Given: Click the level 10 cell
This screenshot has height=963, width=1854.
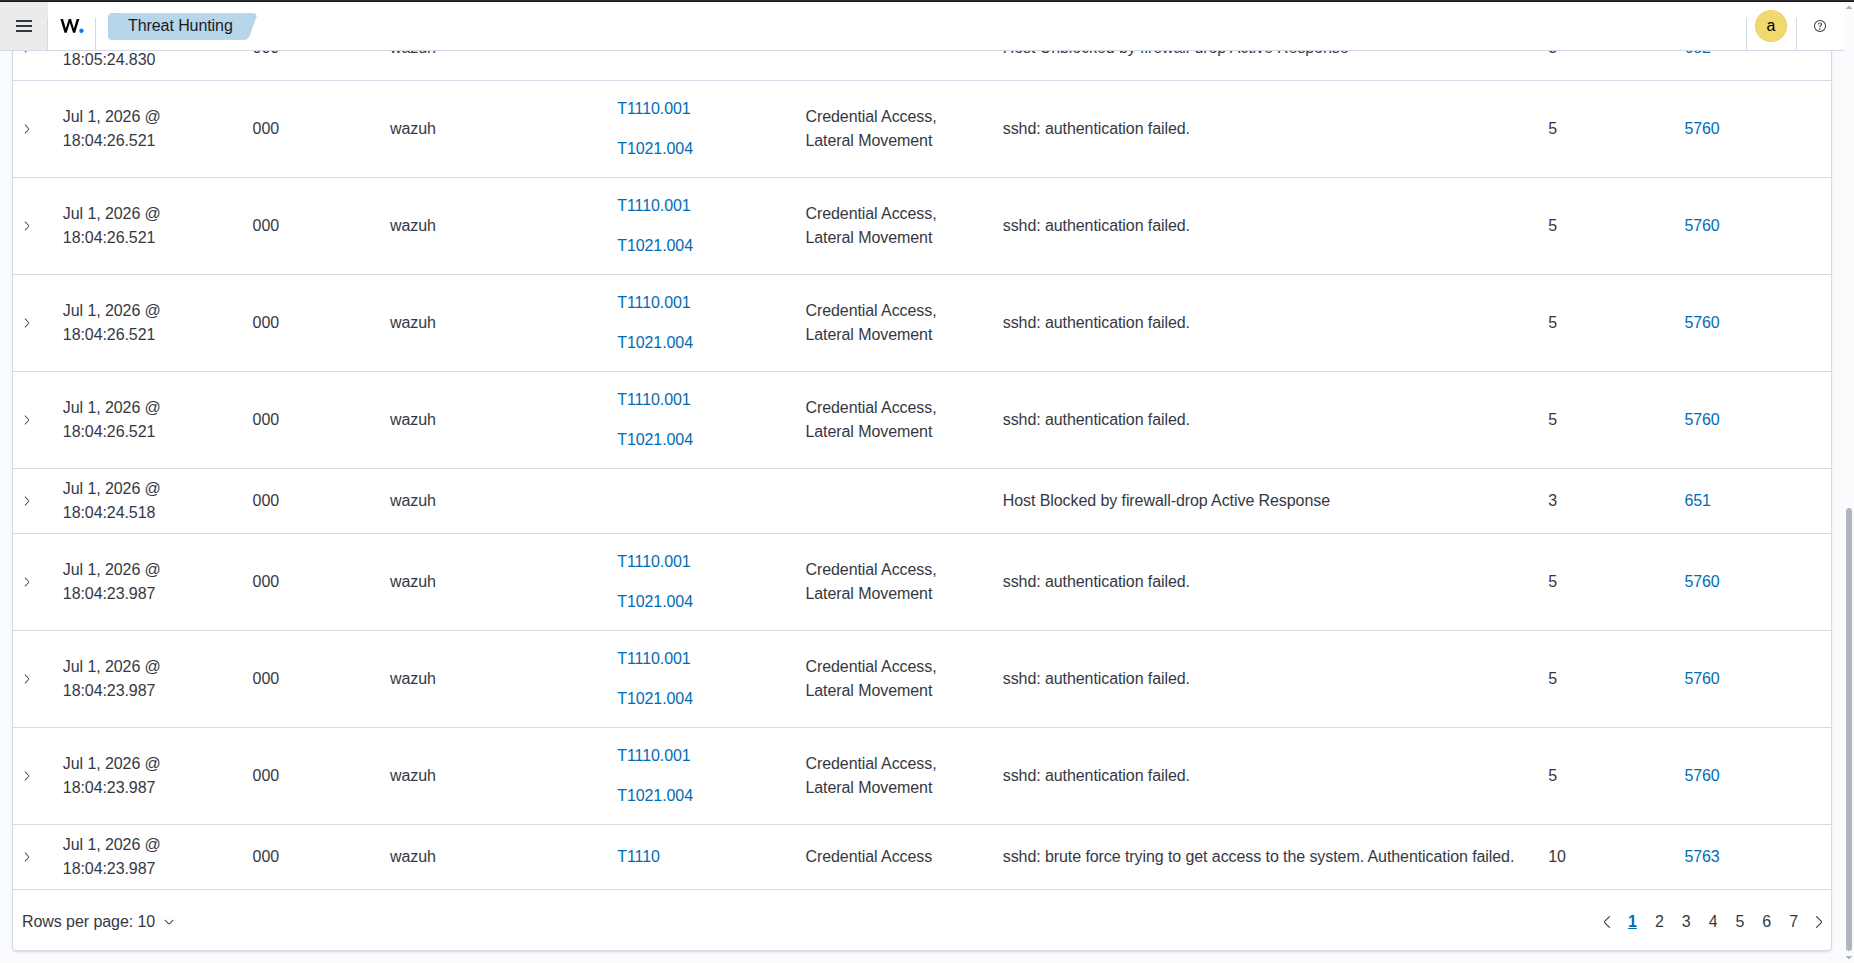Looking at the screenshot, I should pos(1557,857).
